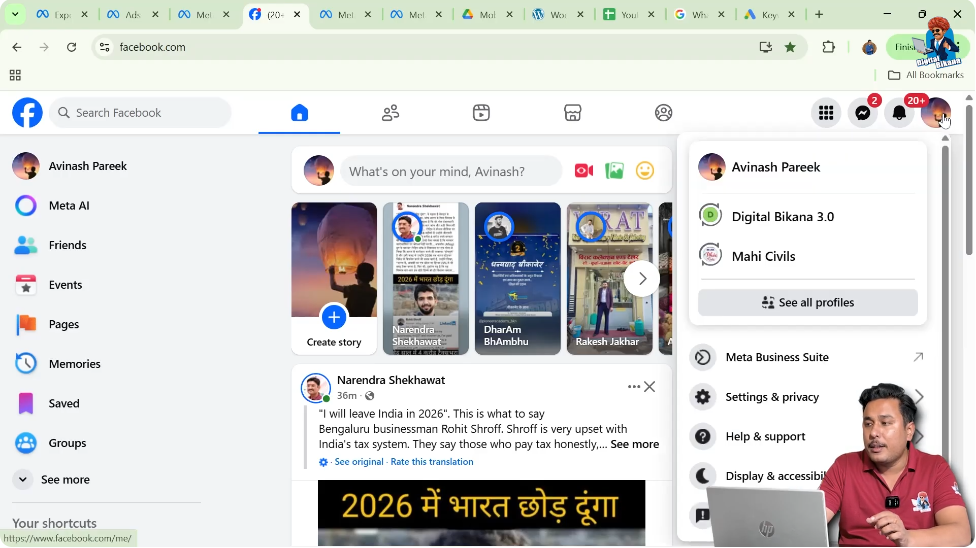This screenshot has height=548, width=976.
Task: Click the Facebook logo
Action: [27, 113]
